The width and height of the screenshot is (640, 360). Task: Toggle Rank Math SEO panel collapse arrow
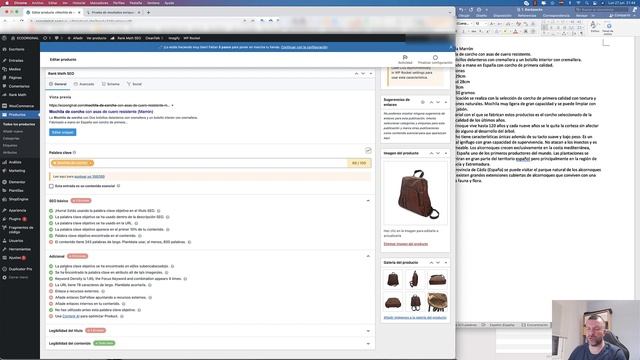pos(371,73)
